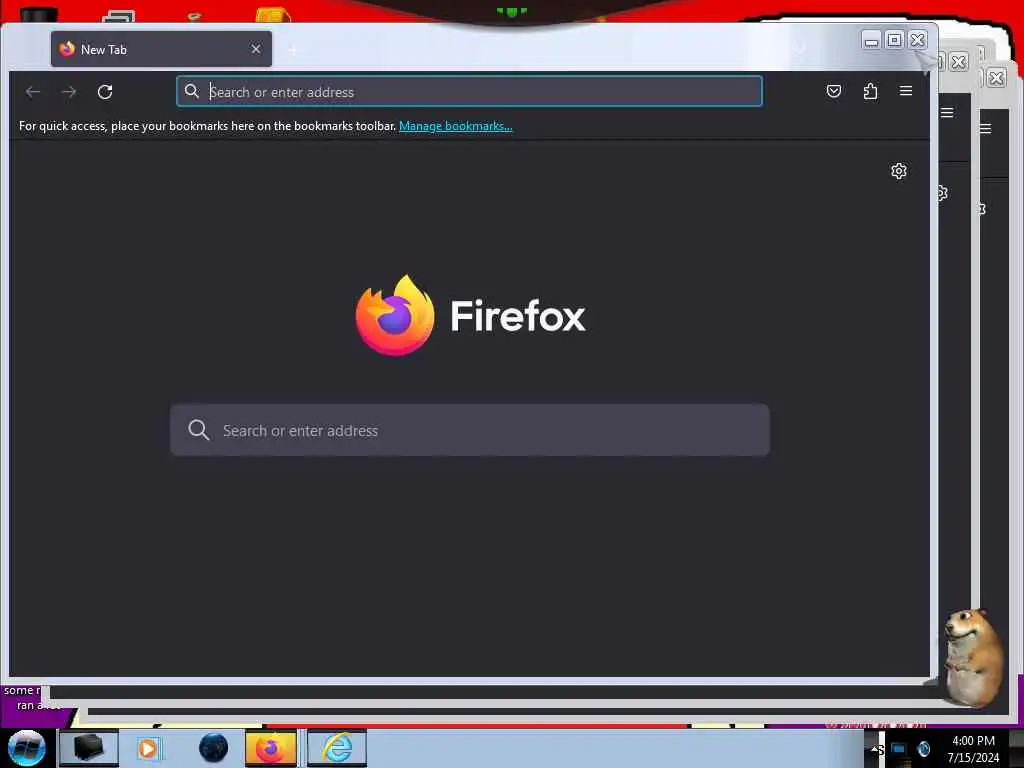Open the Firefox application hamburger menu
This screenshot has height=768, width=1024.
[906, 91]
